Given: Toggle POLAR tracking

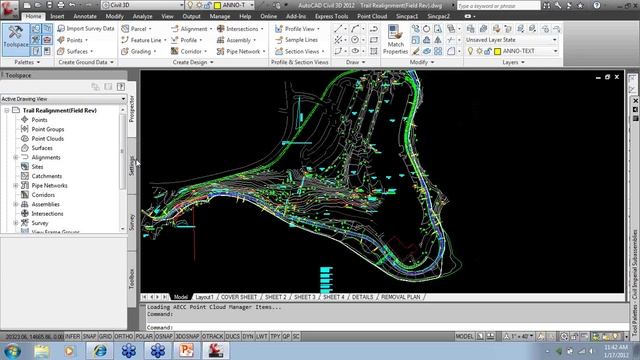Looking at the screenshot, I should tap(144, 337).
